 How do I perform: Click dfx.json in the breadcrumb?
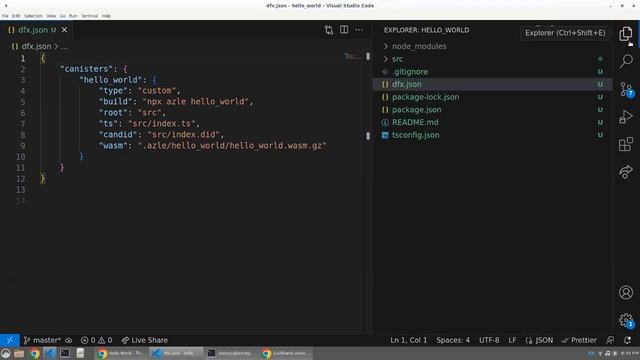coord(36,46)
